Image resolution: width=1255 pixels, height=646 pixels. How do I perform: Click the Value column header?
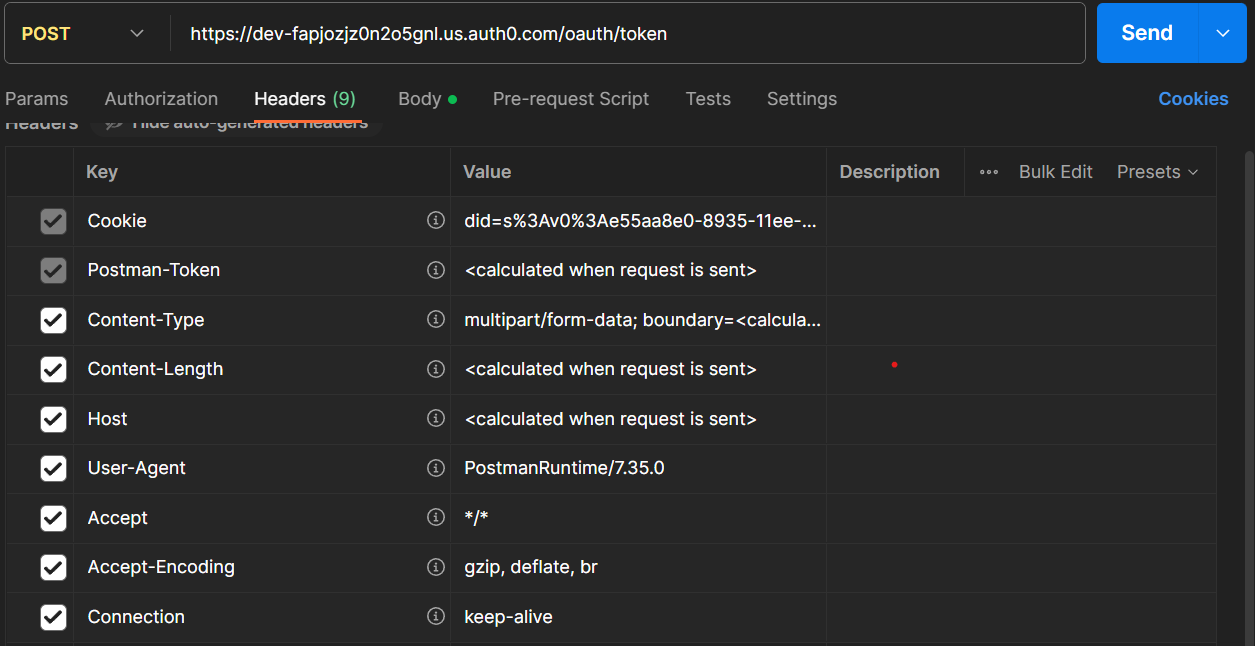pos(487,172)
